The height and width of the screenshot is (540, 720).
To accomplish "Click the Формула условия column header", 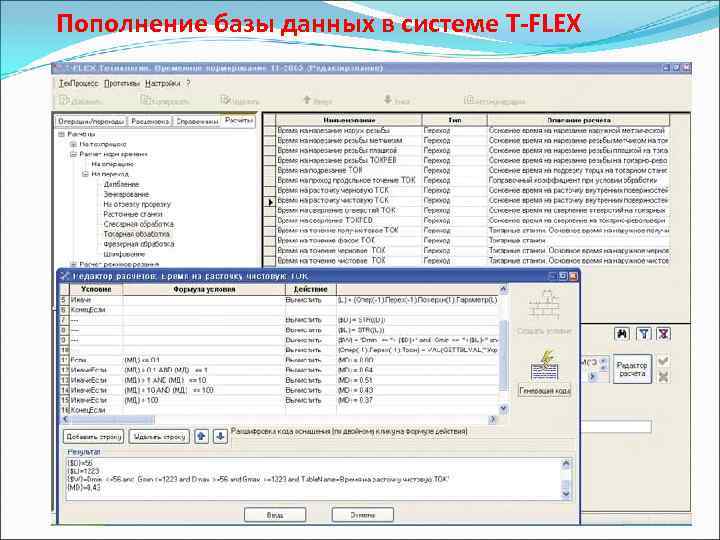I will coord(204,289).
